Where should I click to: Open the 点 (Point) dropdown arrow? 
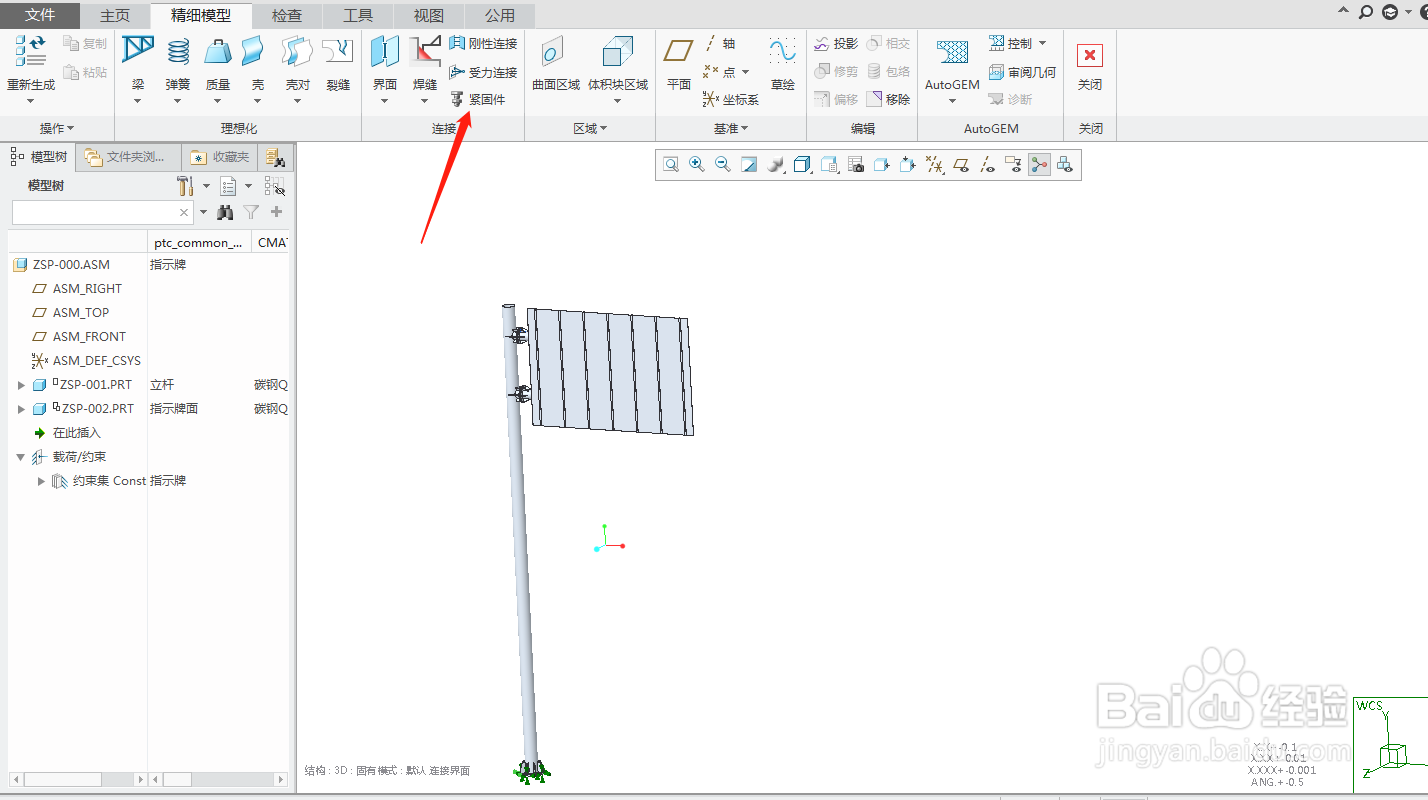pyautogui.click(x=745, y=72)
